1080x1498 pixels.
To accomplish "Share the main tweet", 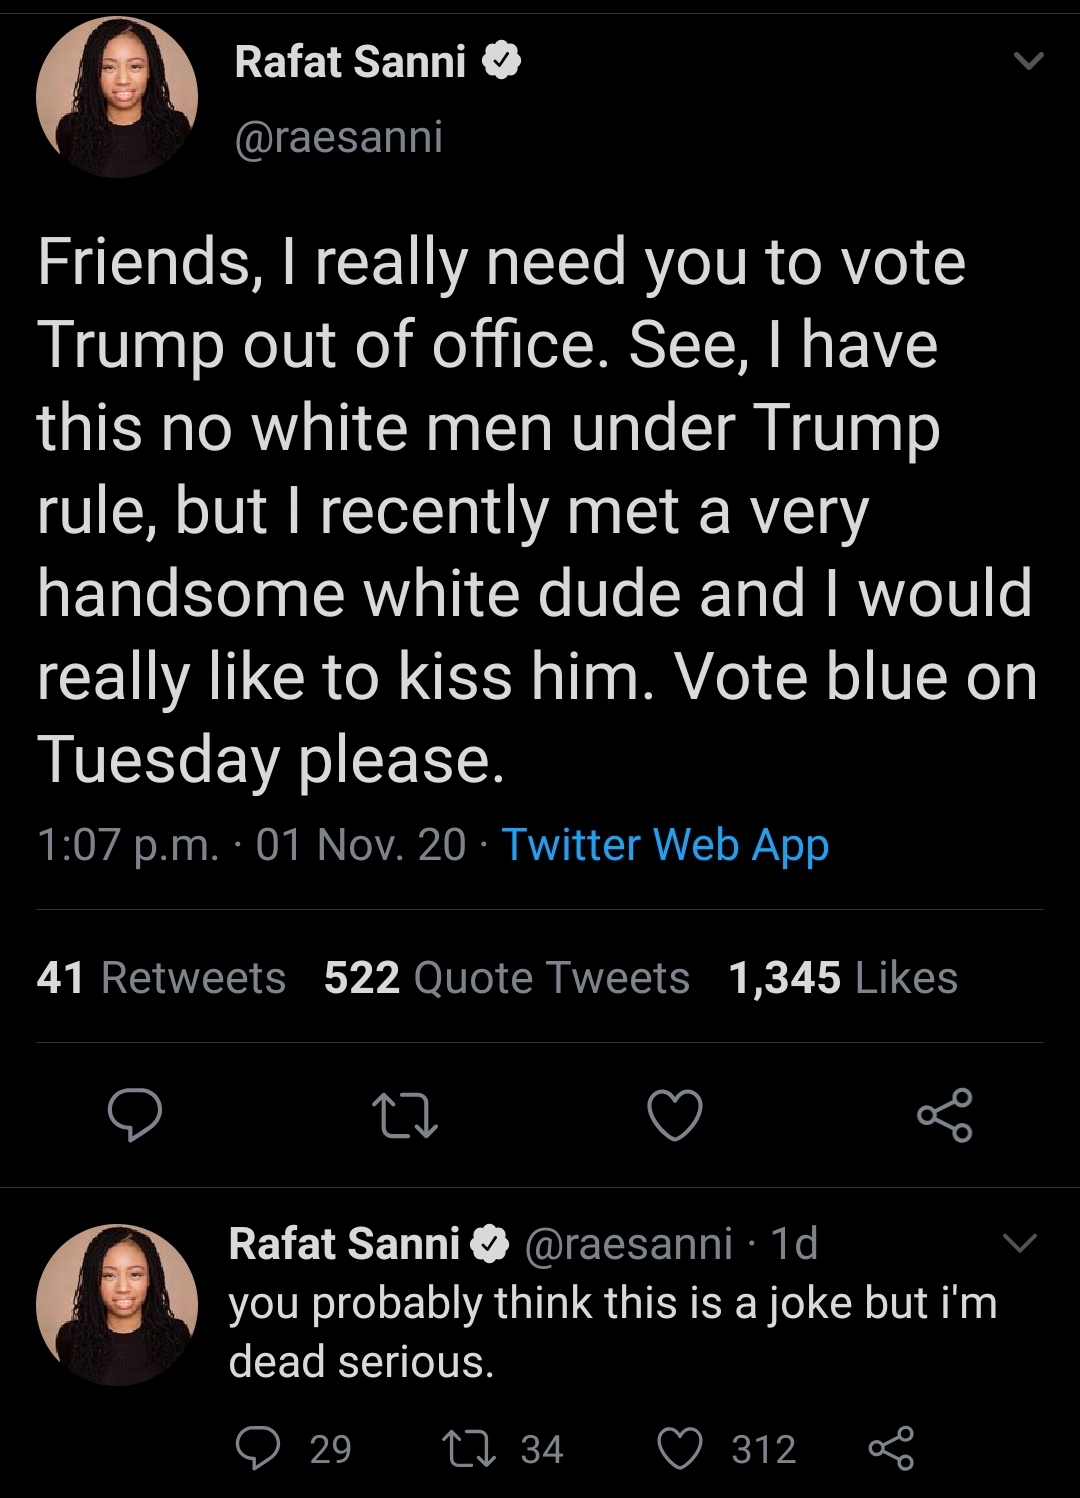I will coord(945,1115).
